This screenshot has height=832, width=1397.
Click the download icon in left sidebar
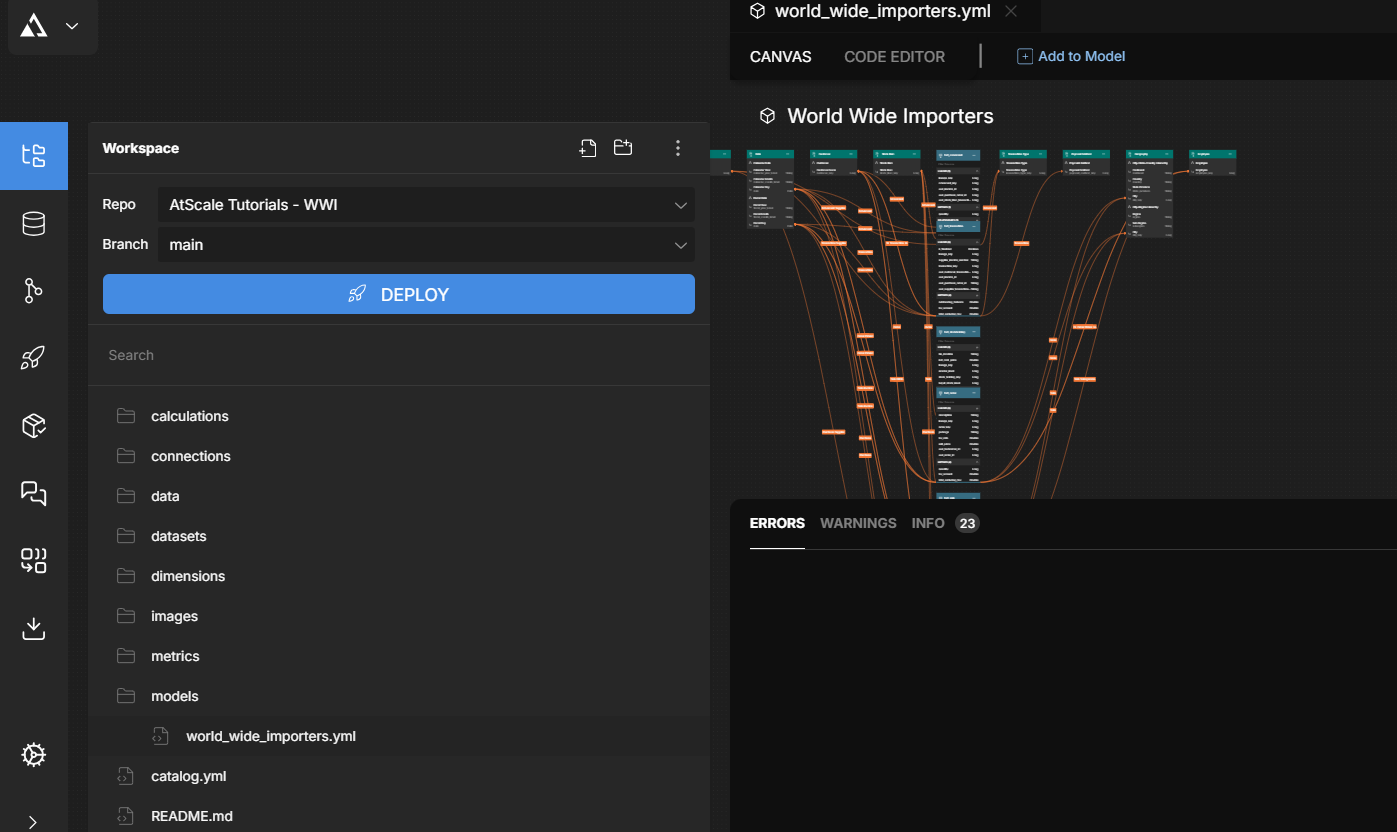34,628
